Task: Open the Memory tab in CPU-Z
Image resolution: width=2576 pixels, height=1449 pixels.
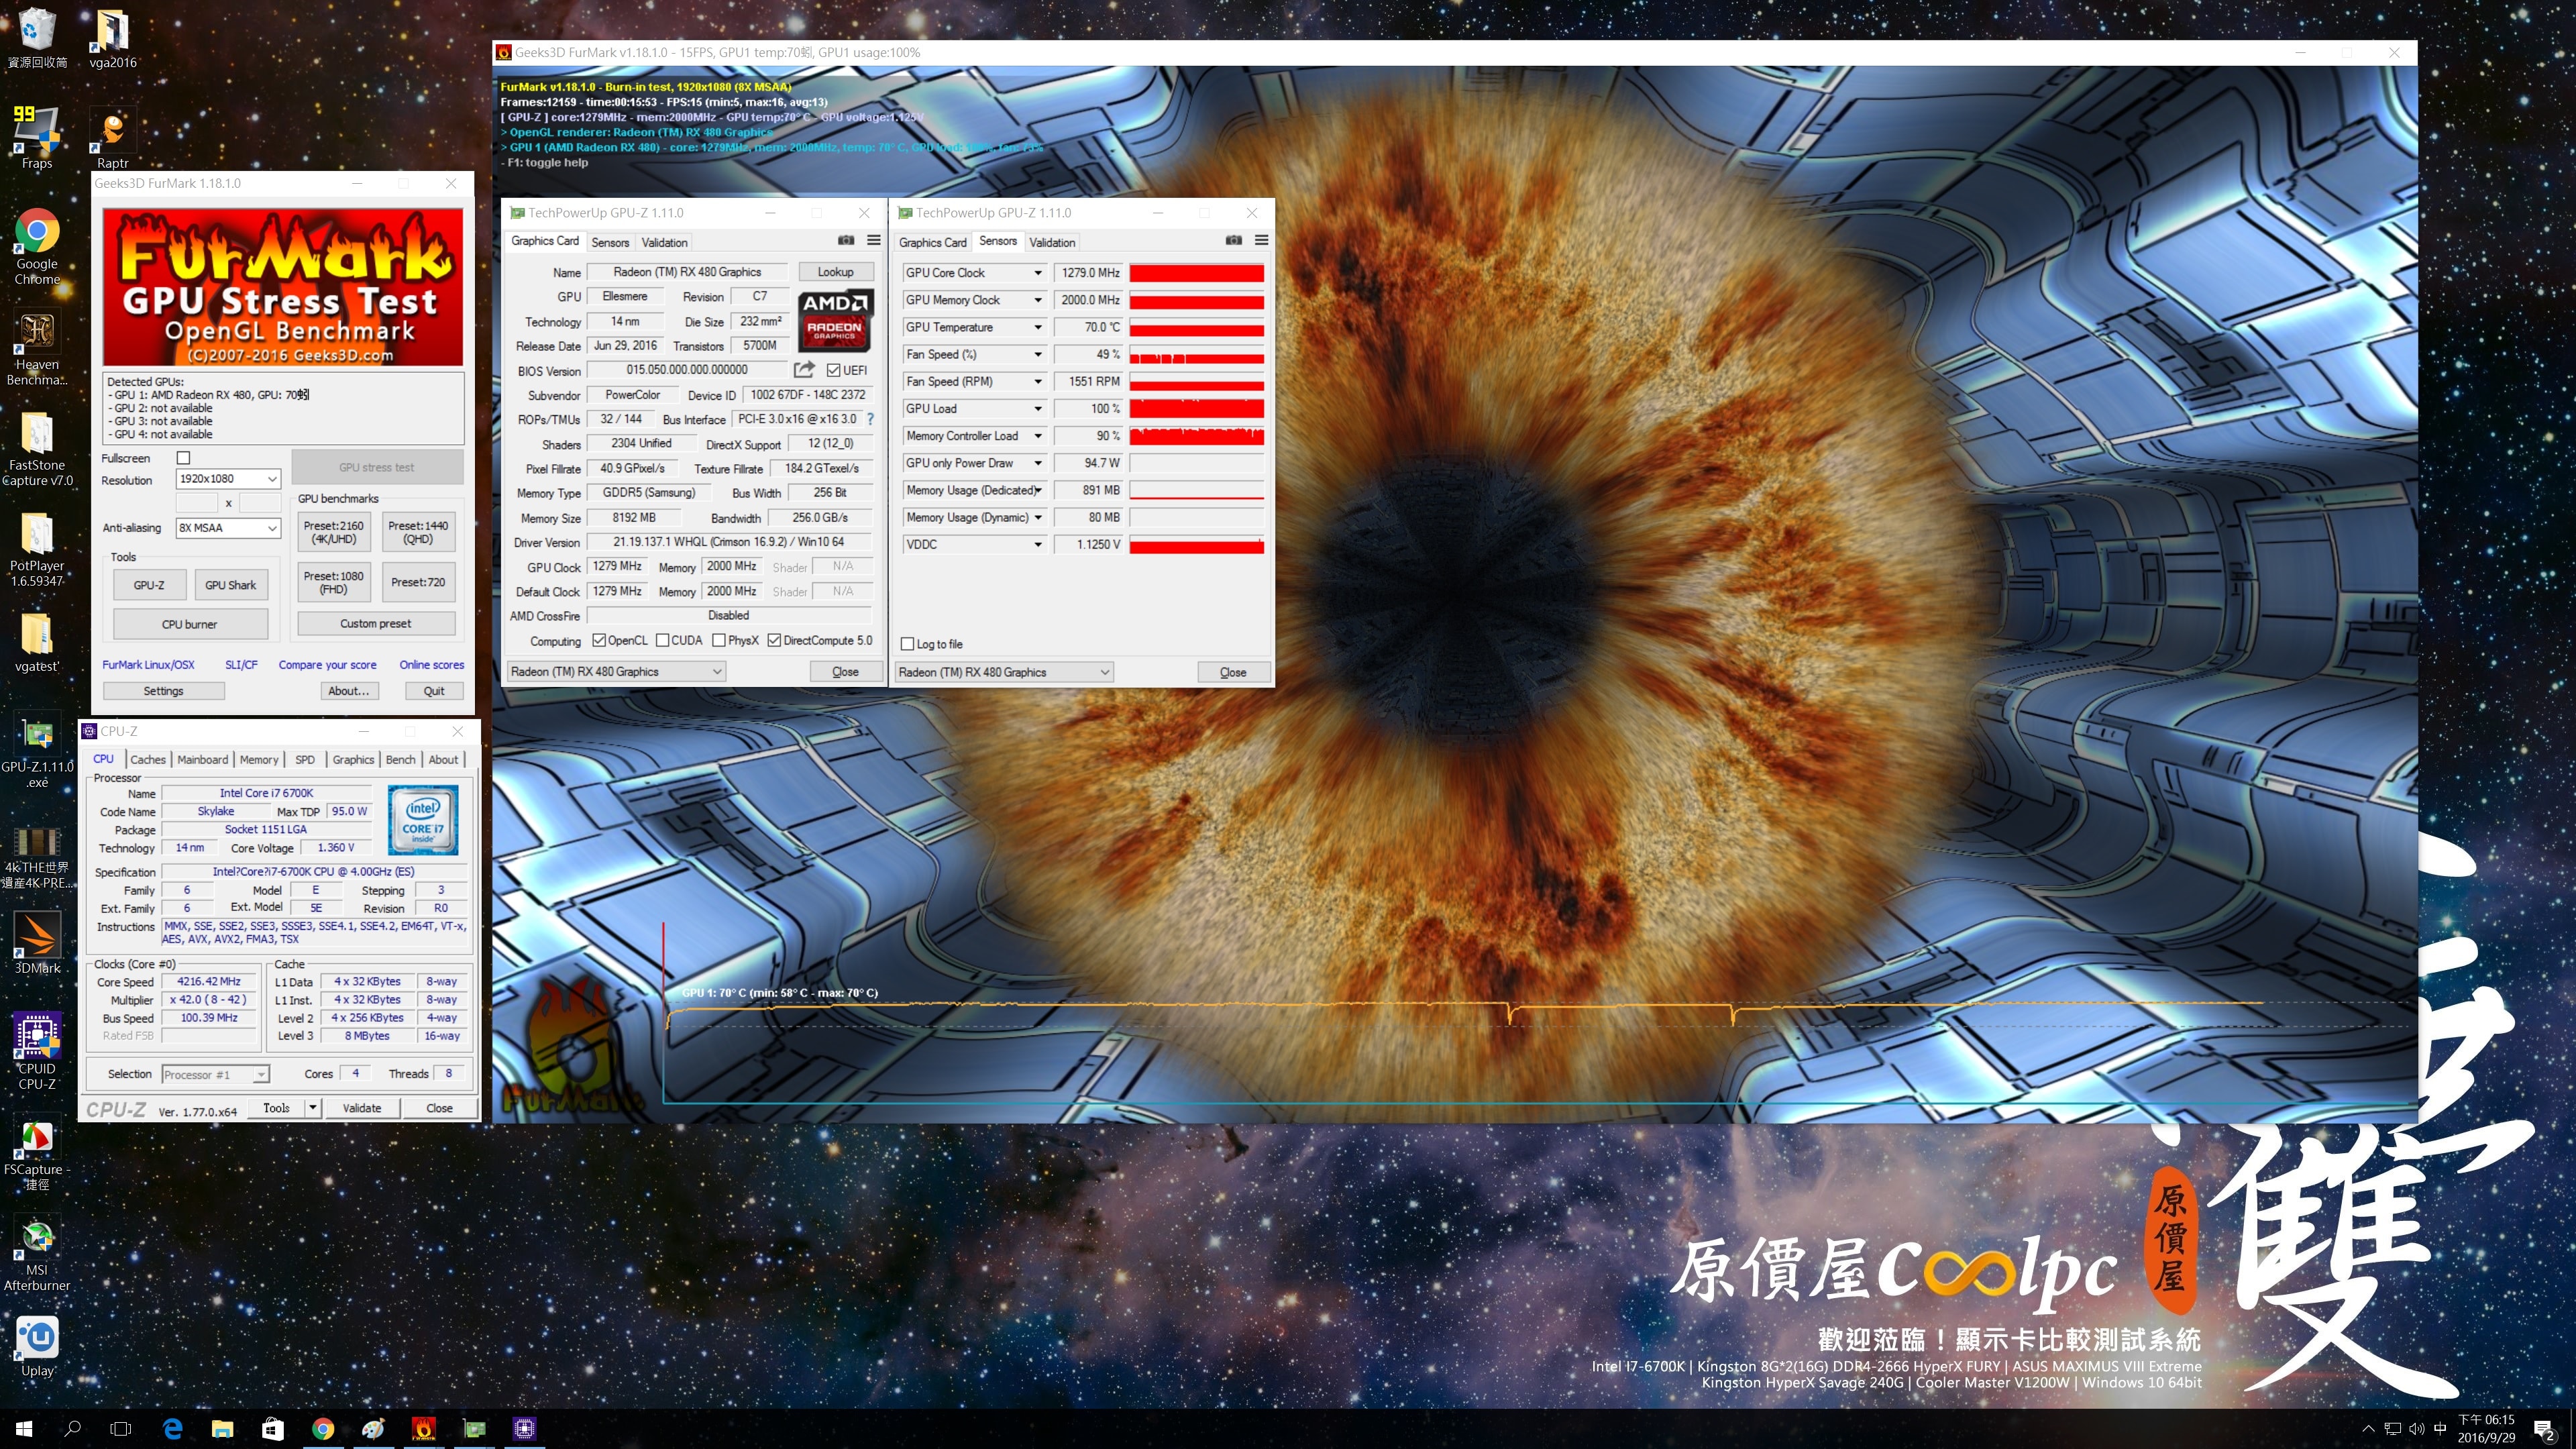Action: pos(259,760)
